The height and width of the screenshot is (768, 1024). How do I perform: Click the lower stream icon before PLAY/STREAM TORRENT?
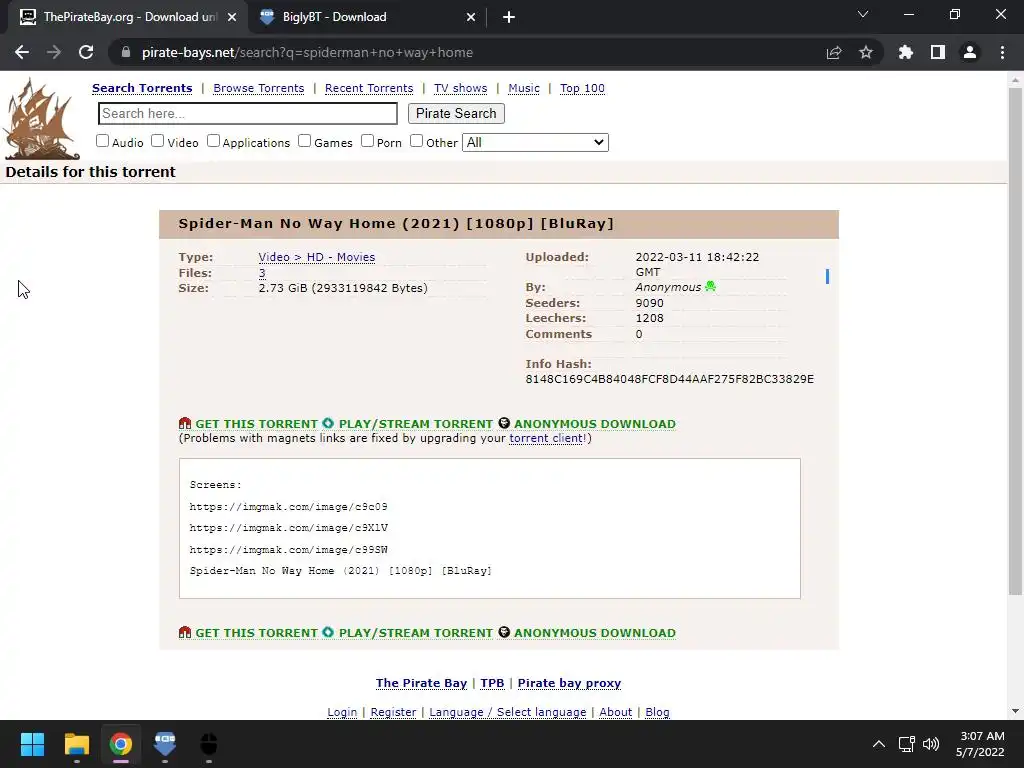[x=328, y=632]
